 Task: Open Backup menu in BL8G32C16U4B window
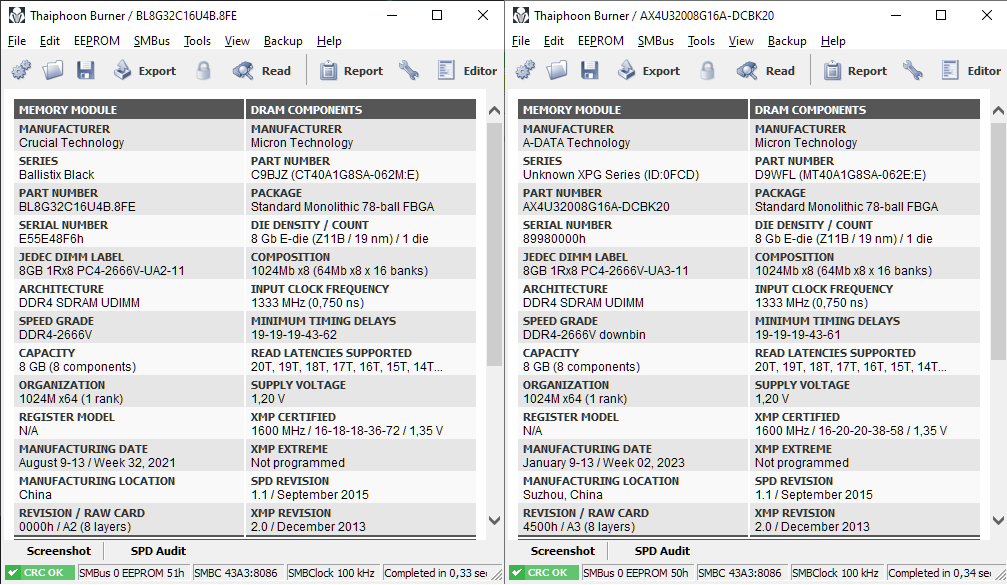283,41
